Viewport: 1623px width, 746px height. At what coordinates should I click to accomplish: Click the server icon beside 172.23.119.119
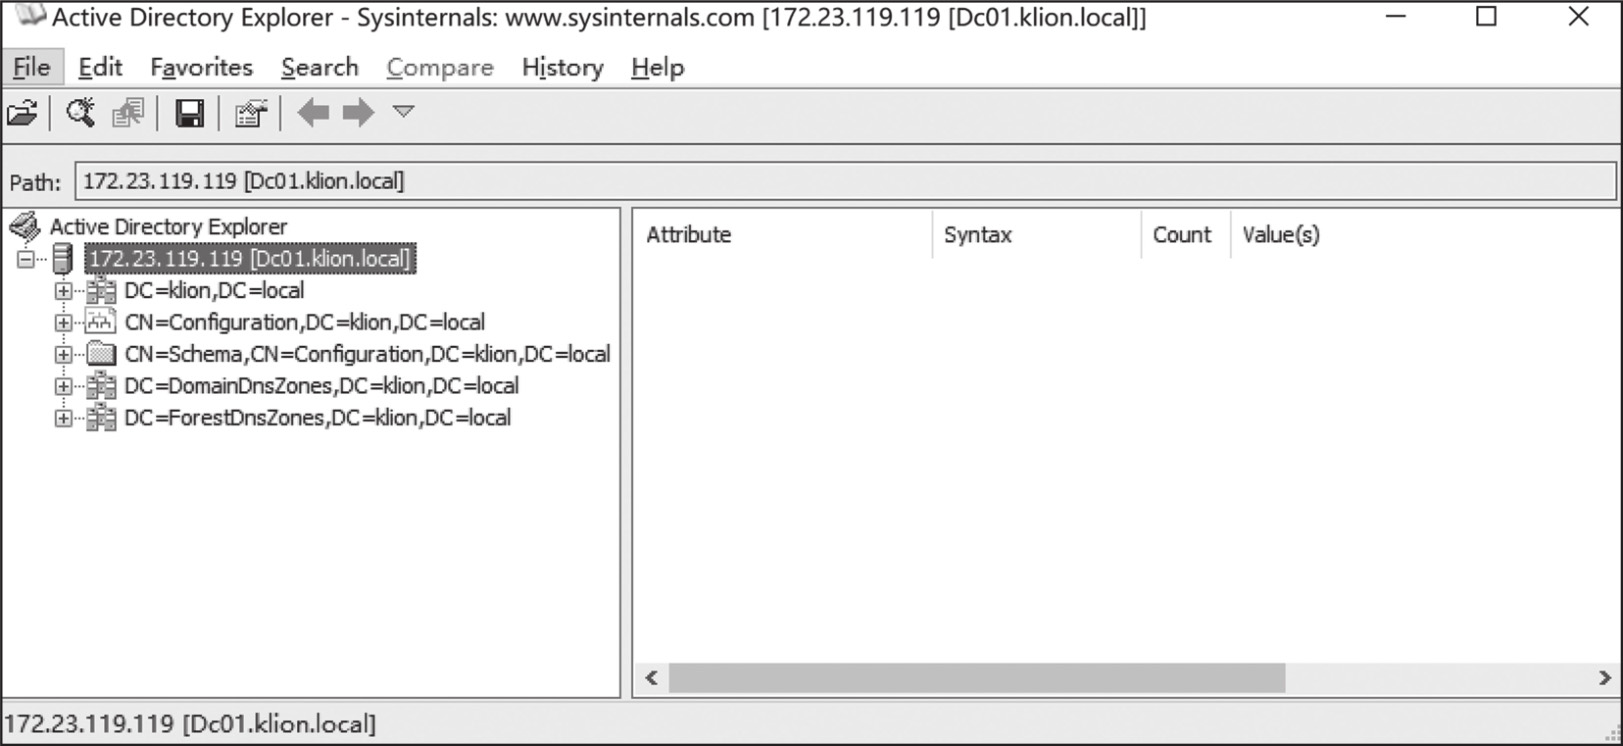(x=62, y=259)
